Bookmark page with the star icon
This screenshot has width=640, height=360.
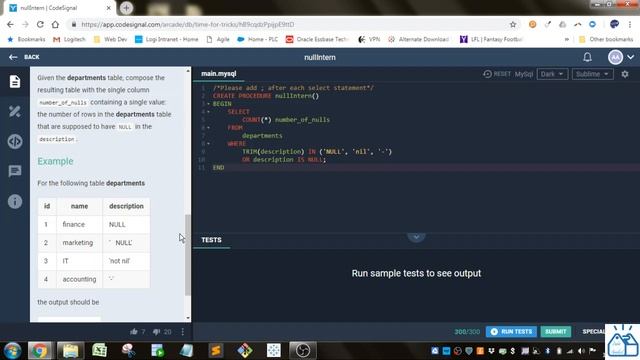(x=513, y=24)
